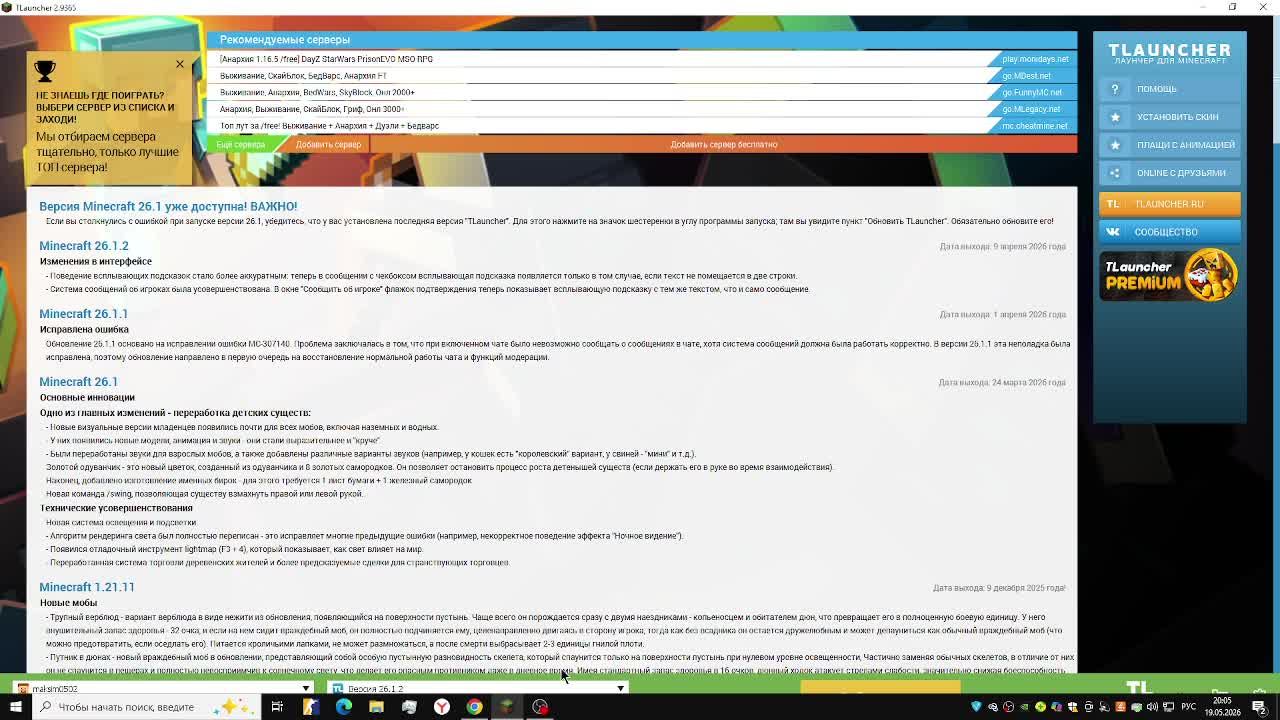Open Google Chrome from the taskbar
Viewport: 1280px width, 720px height.
pyautogui.click(x=474, y=707)
